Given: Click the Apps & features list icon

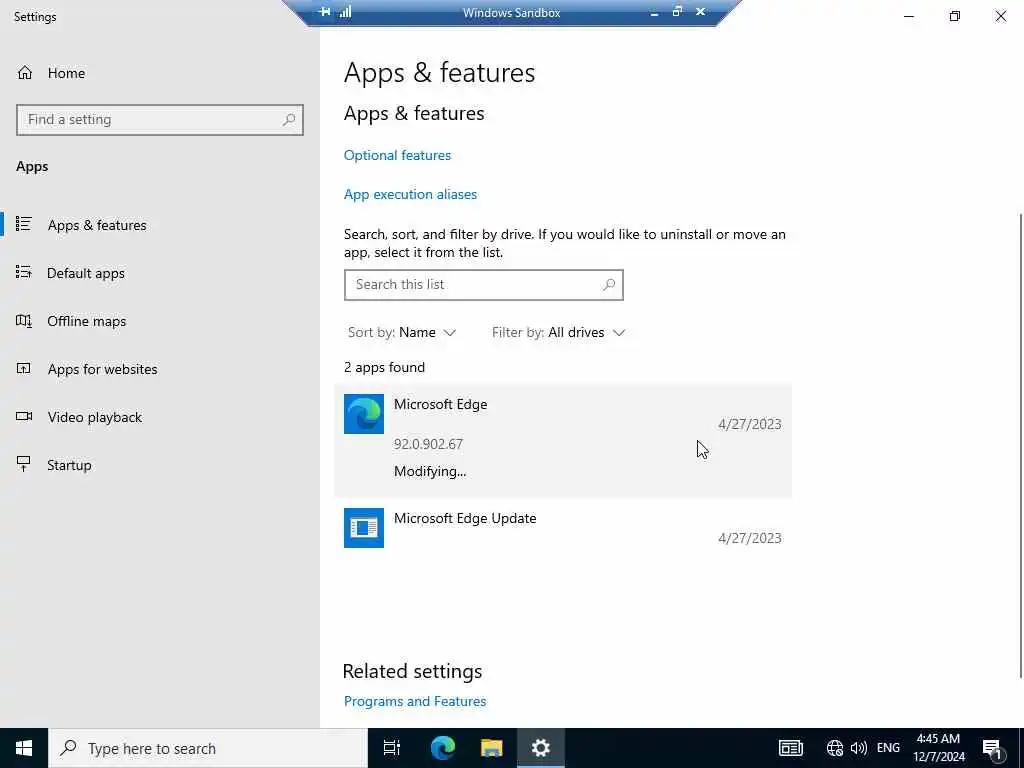Looking at the screenshot, I should [x=24, y=224].
